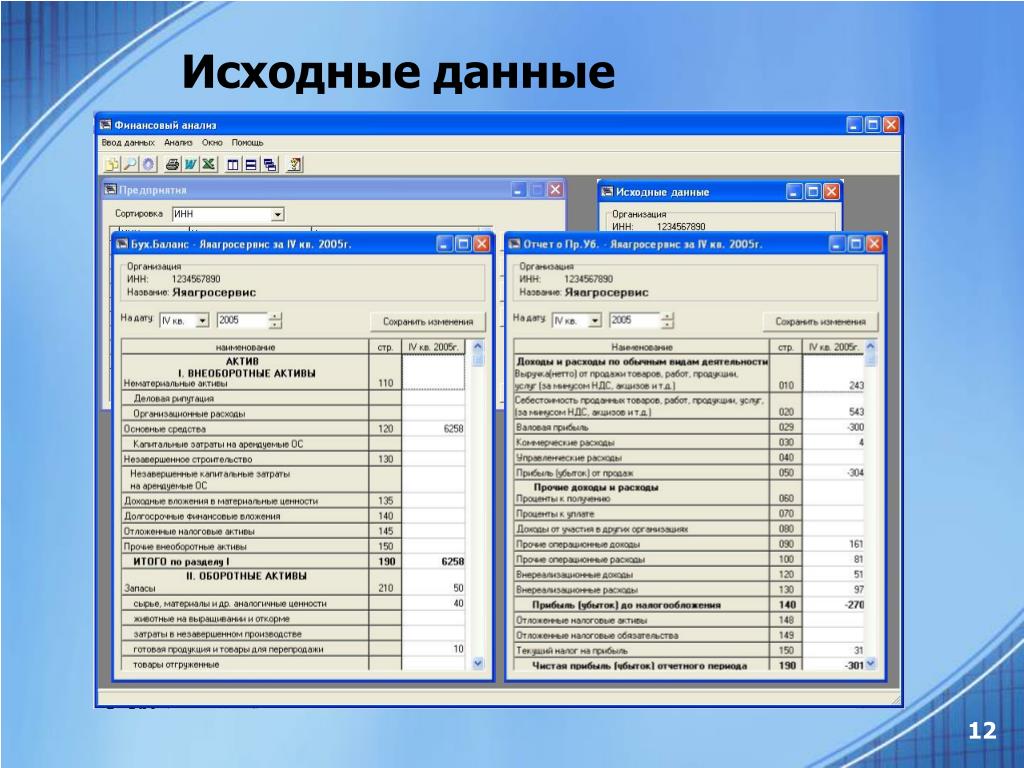Click the 'сырье, материалы' value 40 cell

coord(434,603)
